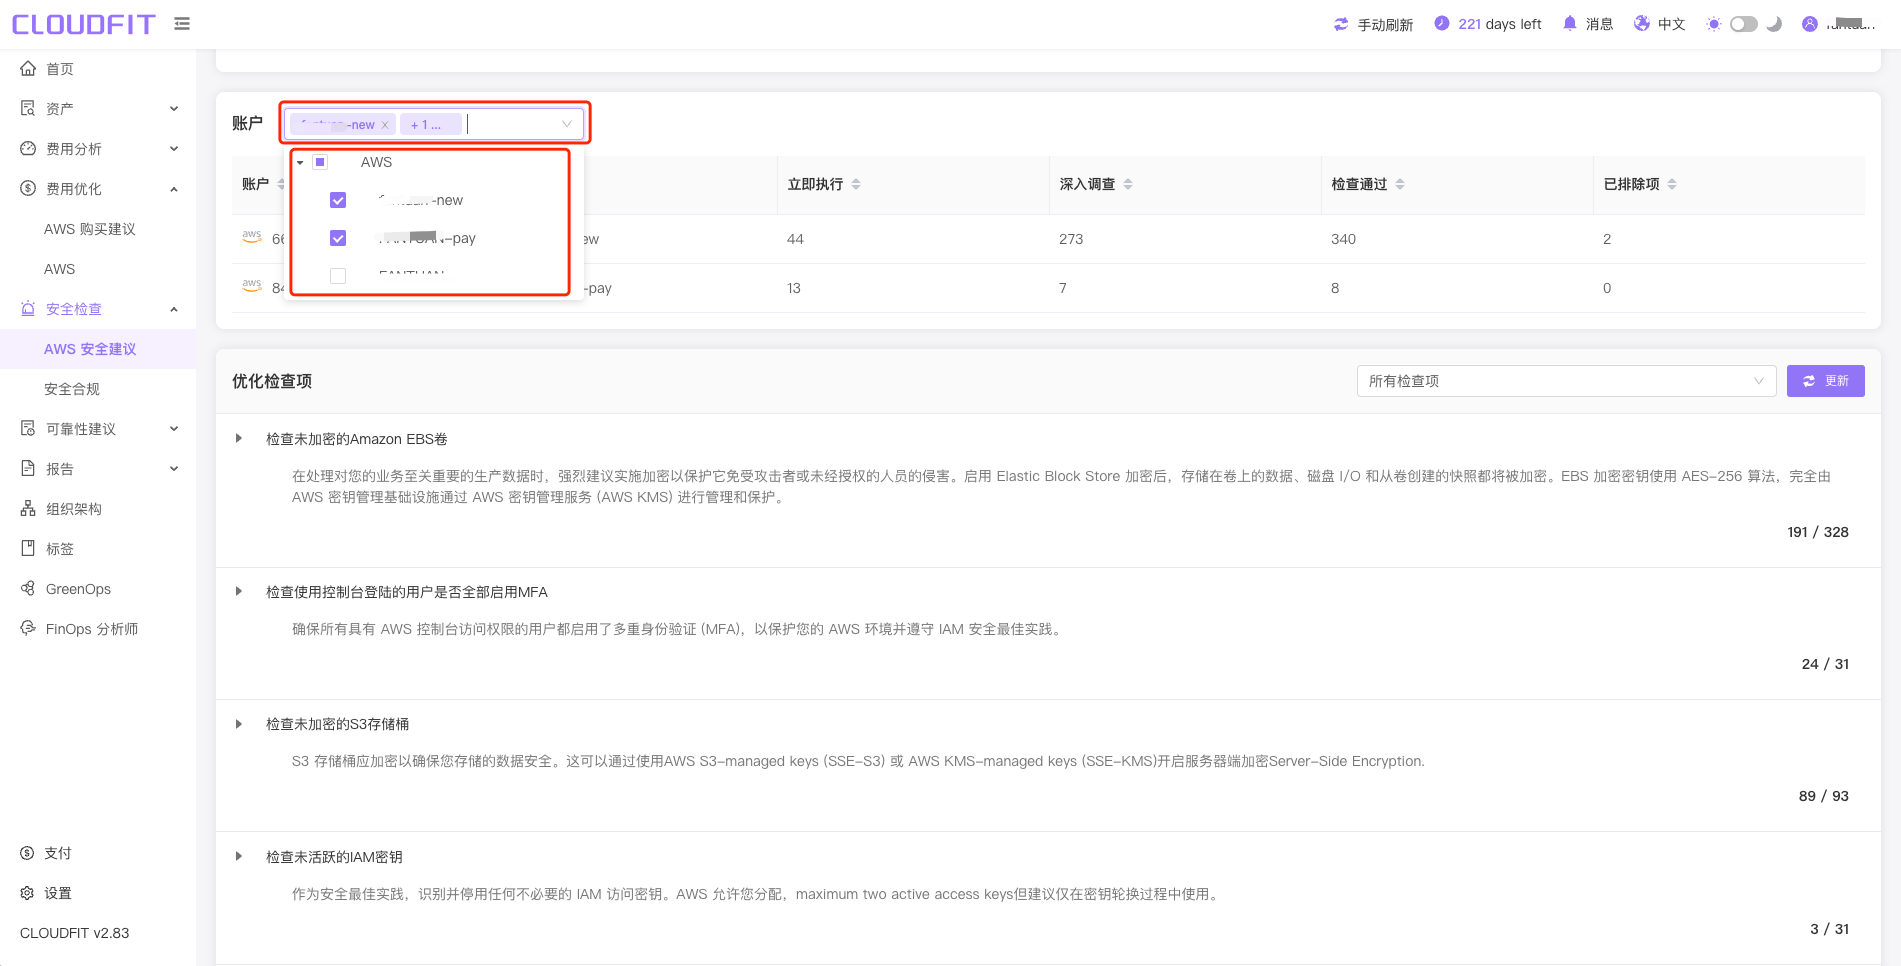Click the days-left clock icon
Screen dimensions: 1901x966
[x=1441, y=24]
